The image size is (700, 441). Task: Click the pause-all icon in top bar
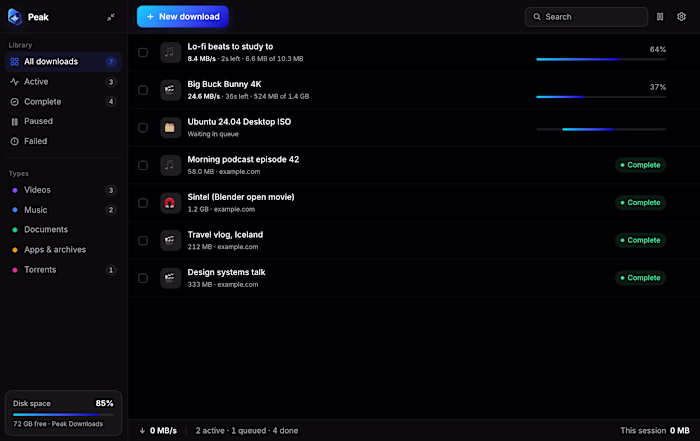[x=660, y=17]
